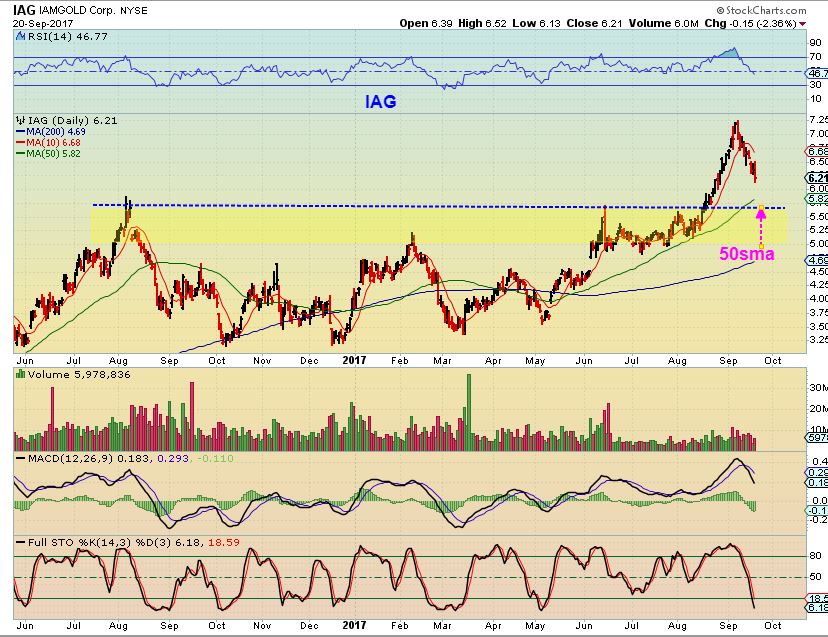Click the Open 6.39 value

coord(426,23)
